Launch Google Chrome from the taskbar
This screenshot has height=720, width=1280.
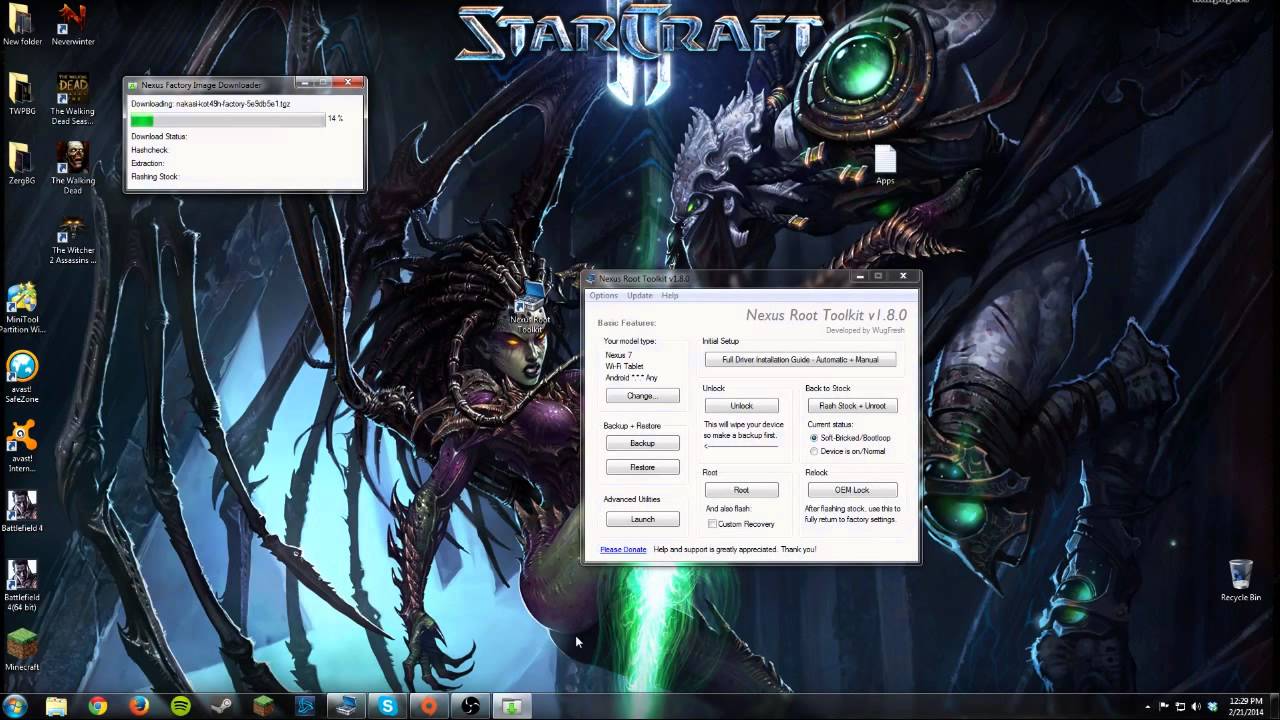(97, 706)
